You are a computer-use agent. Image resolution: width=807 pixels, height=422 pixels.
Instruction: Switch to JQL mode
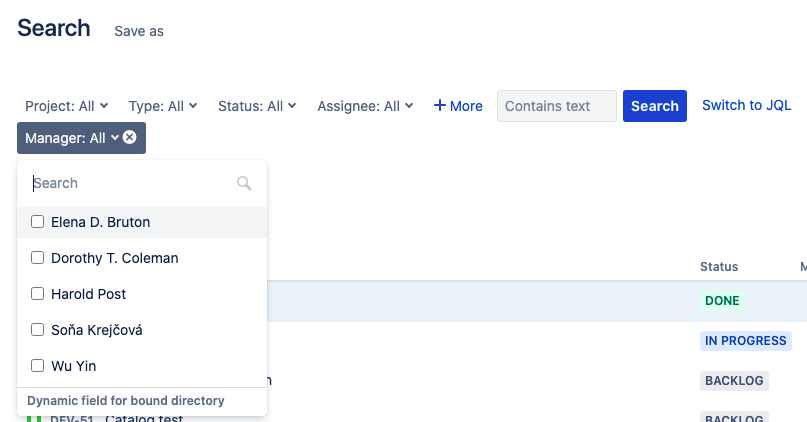(x=746, y=105)
